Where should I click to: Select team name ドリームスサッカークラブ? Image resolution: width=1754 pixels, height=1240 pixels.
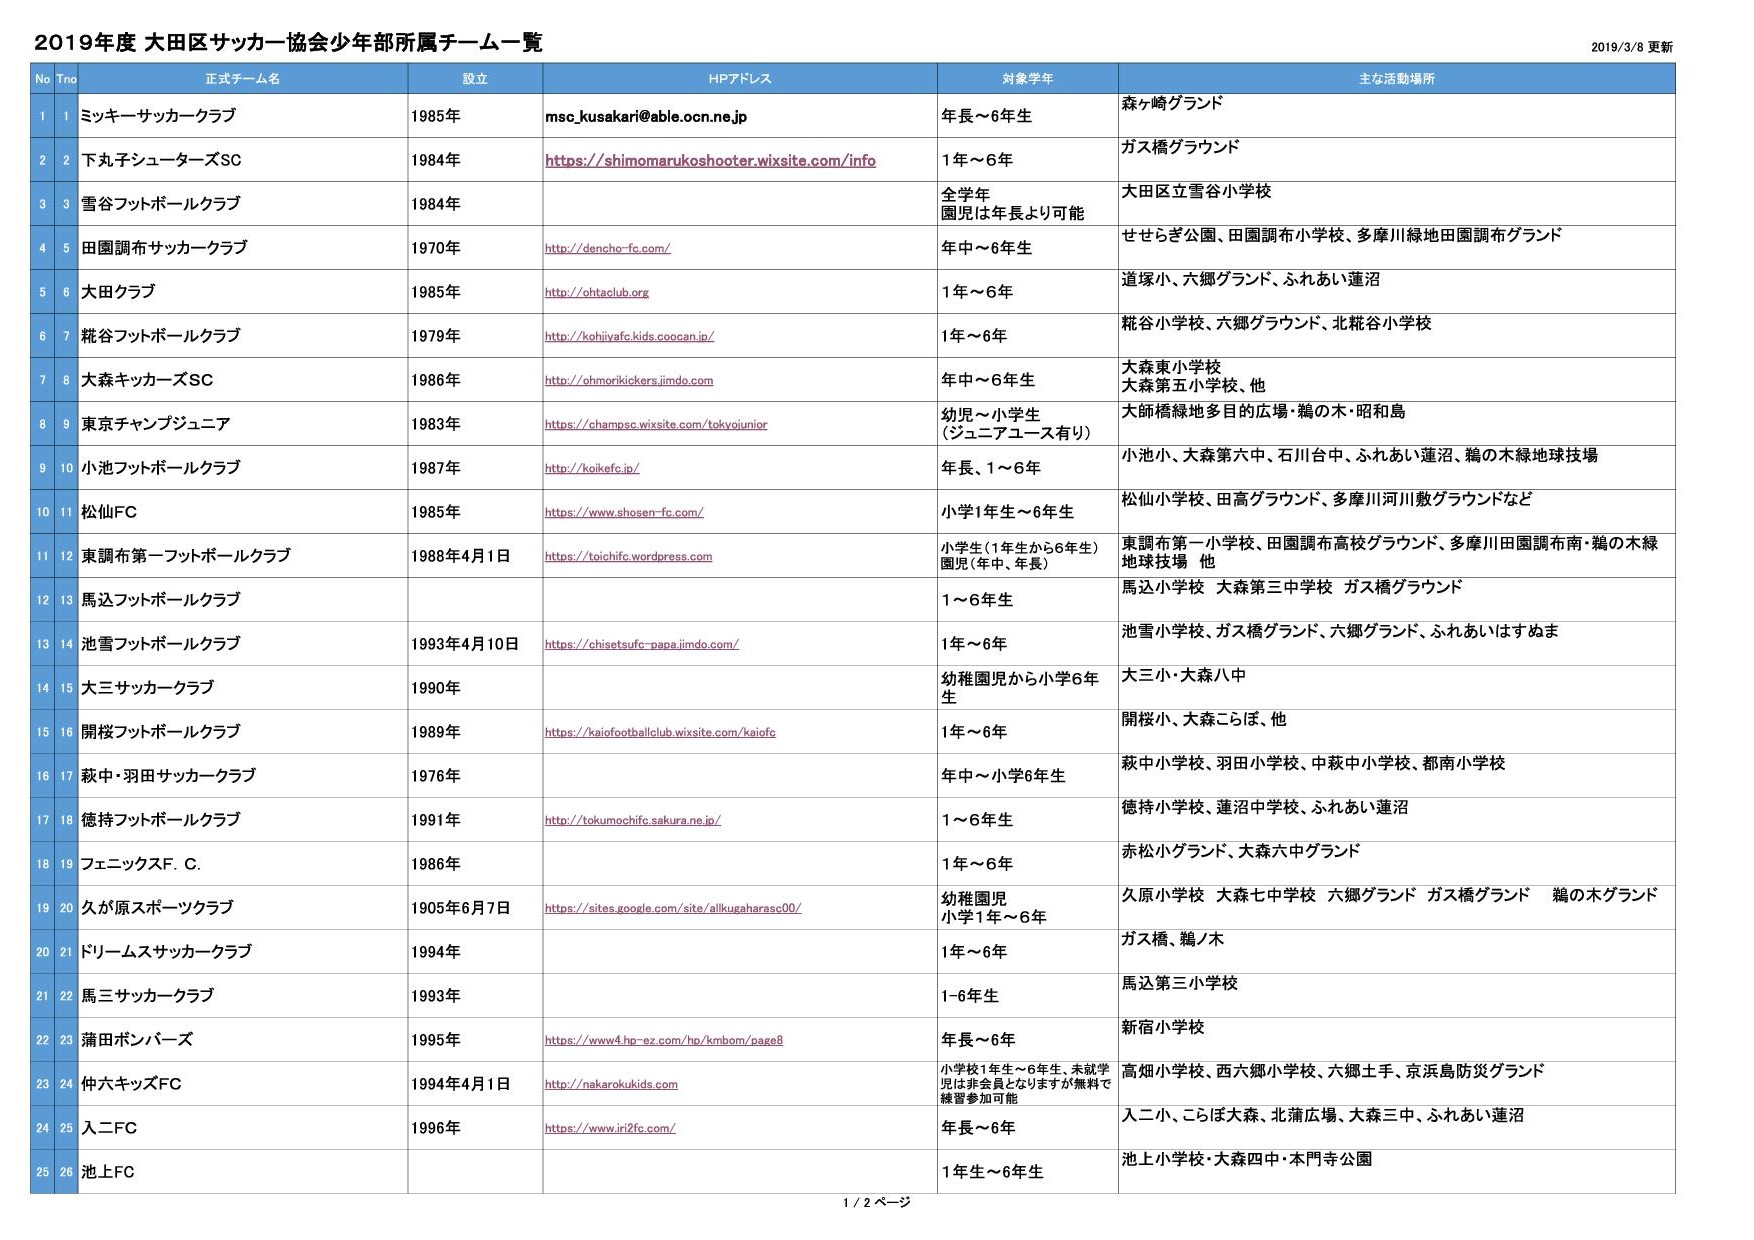pyautogui.click(x=166, y=952)
